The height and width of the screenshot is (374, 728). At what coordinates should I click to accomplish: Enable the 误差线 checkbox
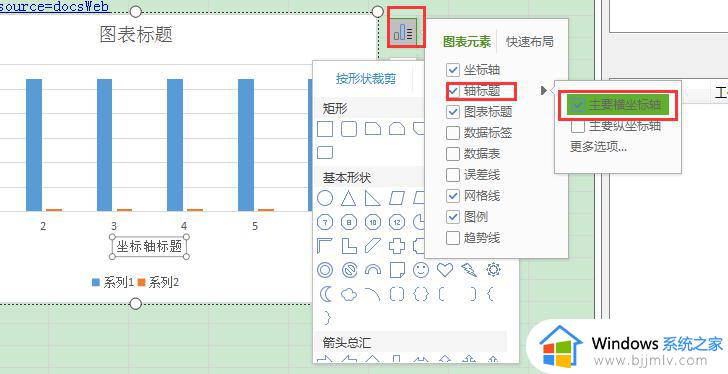(453, 175)
